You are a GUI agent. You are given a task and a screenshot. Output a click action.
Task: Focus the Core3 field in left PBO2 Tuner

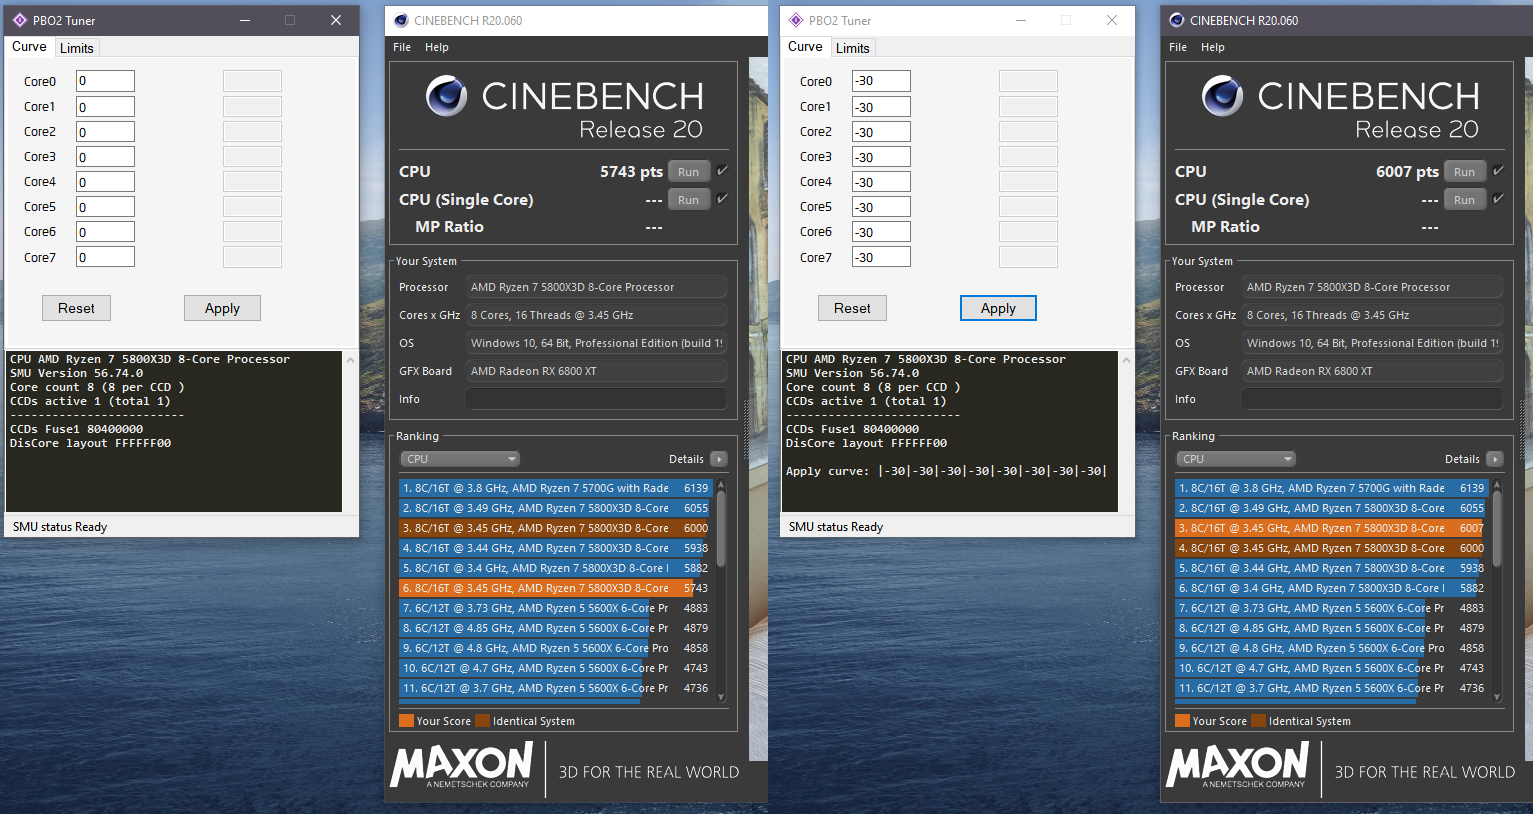105,156
